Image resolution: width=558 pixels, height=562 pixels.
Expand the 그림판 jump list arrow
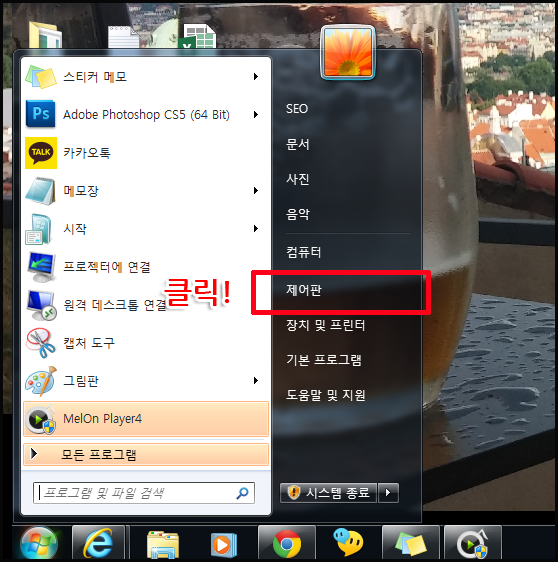tap(256, 380)
